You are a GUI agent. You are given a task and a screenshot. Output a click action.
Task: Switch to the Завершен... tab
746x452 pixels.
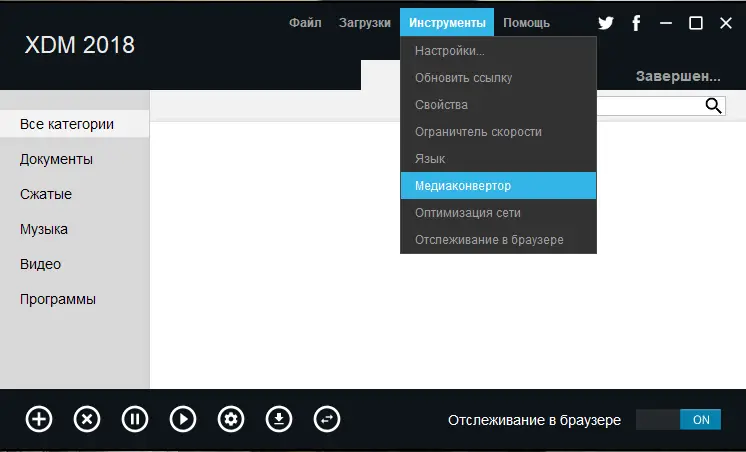pyautogui.click(x=678, y=76)
